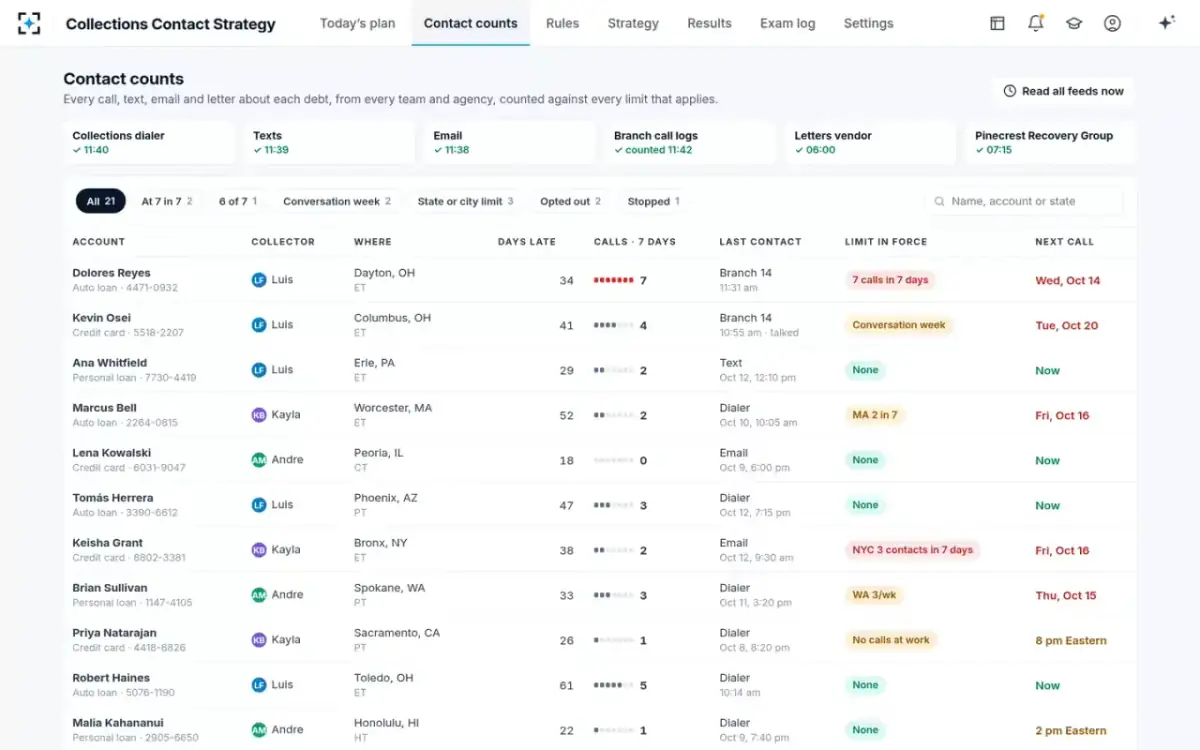Image resolution: width=1200 pixels, height=750 pixels.
Task: Open the Pinecrest Recovery Group feed card
Action: point(1051,142)
